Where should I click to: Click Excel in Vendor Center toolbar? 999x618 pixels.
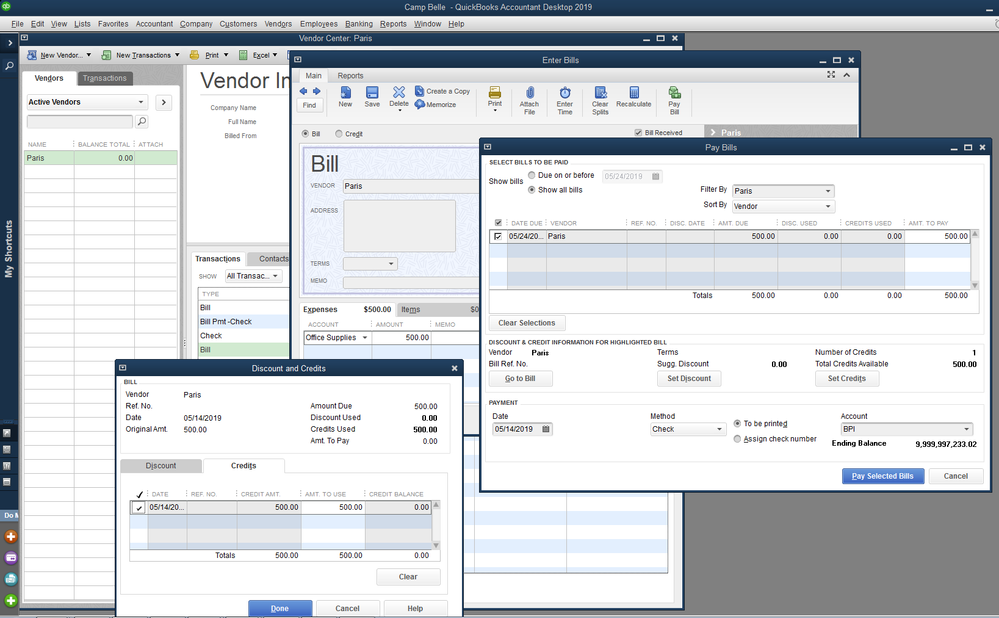[x=258, y=55]
